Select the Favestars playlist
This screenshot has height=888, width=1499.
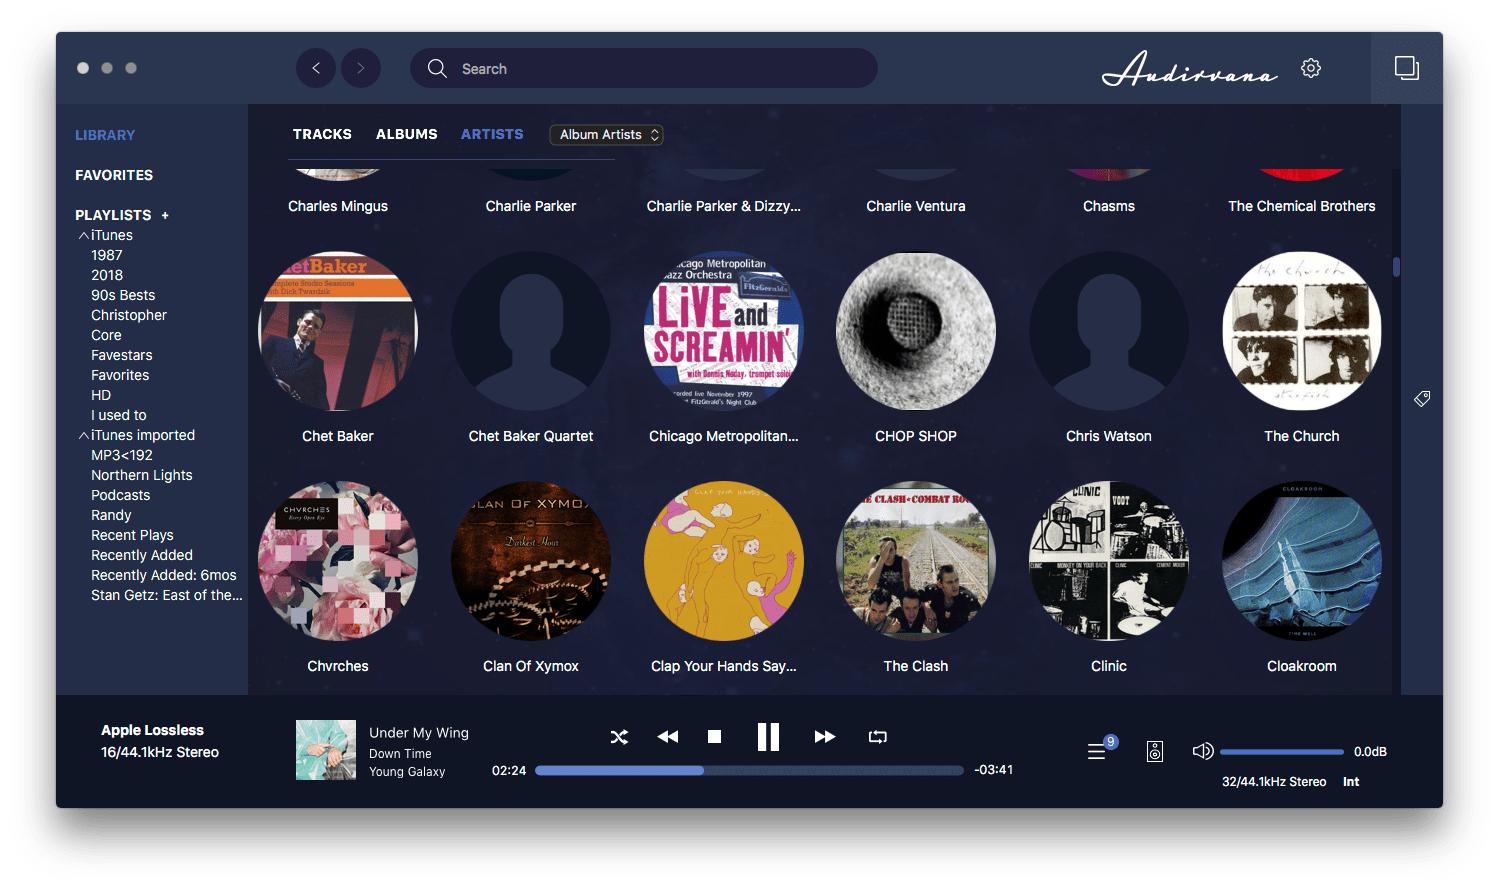coord(122,355)
